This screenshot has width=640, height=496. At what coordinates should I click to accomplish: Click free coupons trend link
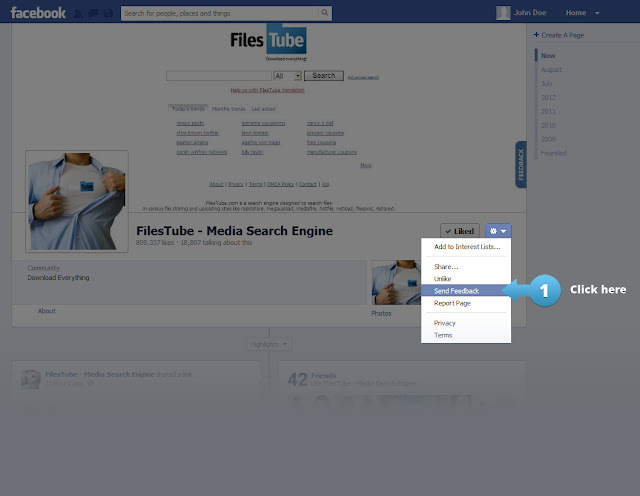point(321,142)
